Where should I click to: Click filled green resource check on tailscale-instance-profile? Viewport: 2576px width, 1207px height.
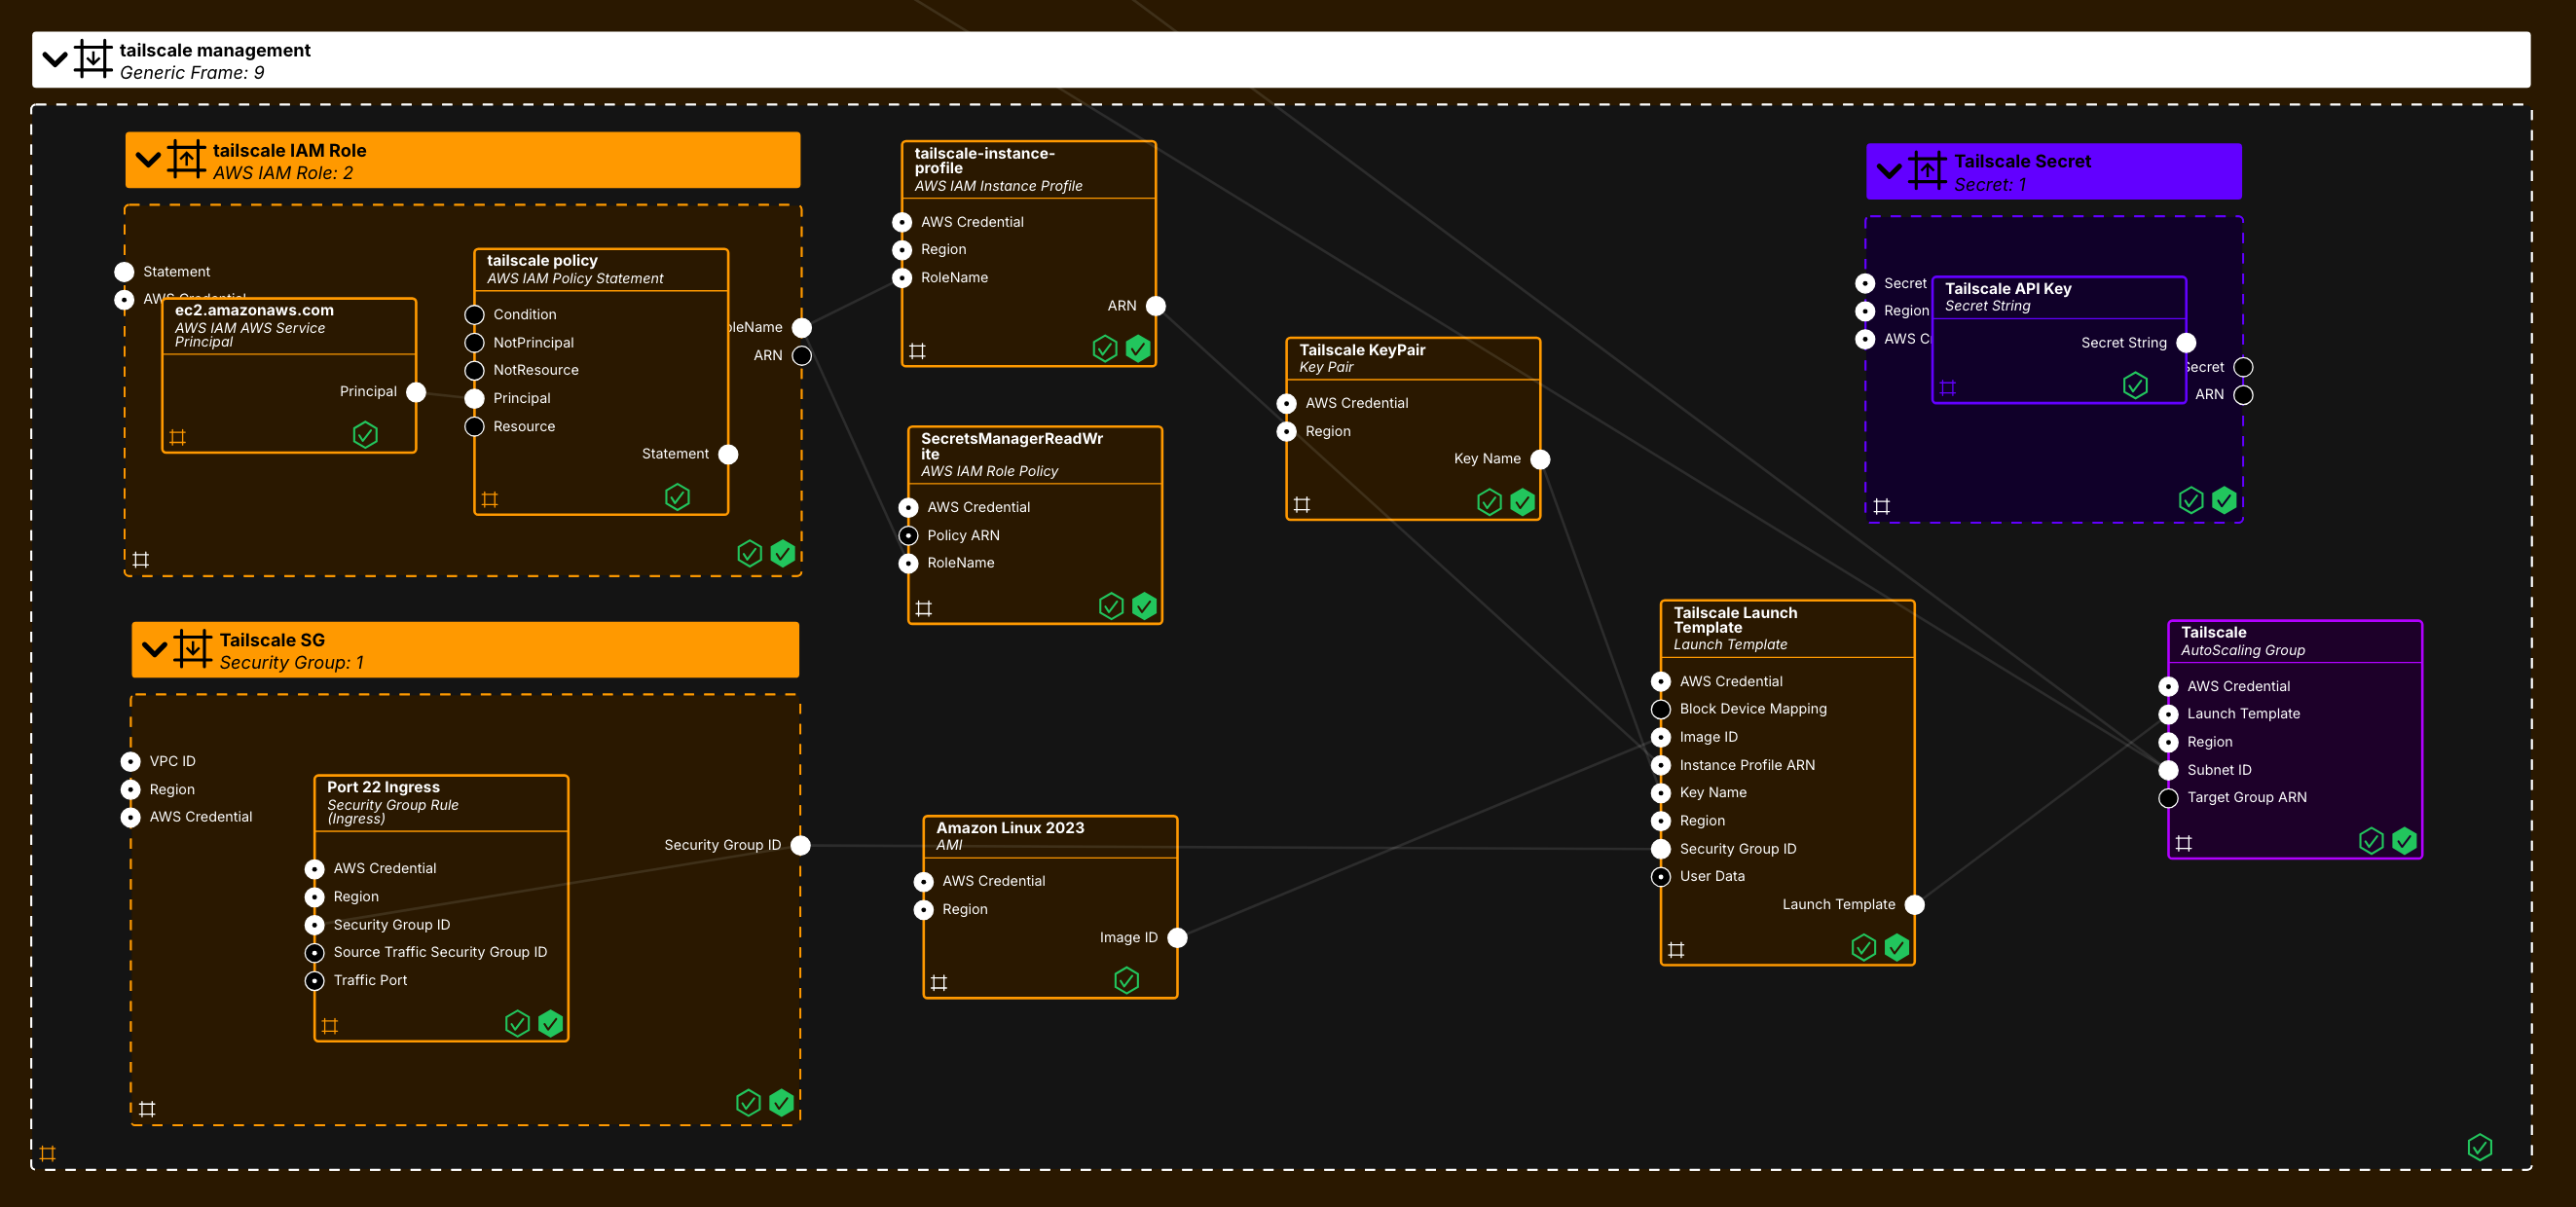coord(1138,349)
